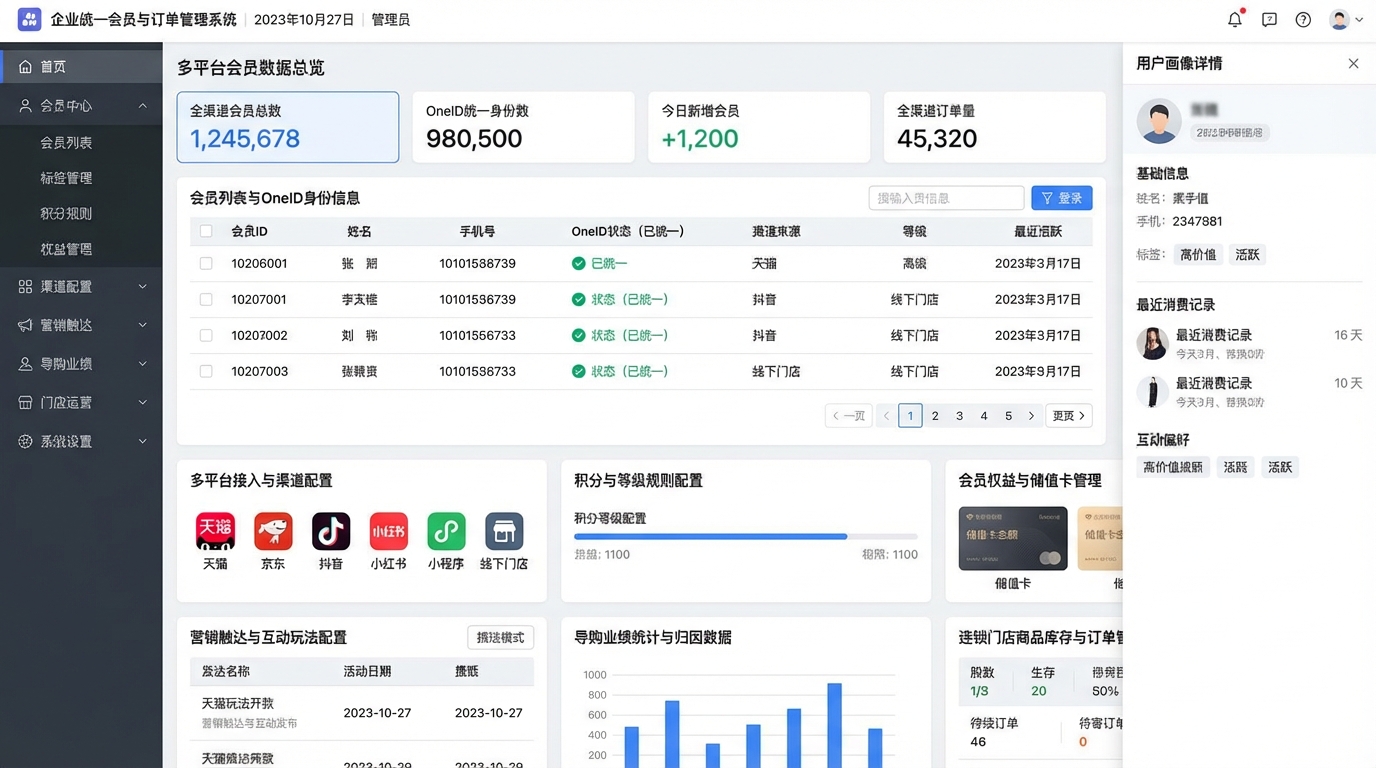Screen dimensions: 1376x768
Task: Open the 京东 channel icon
Action: 273,532
